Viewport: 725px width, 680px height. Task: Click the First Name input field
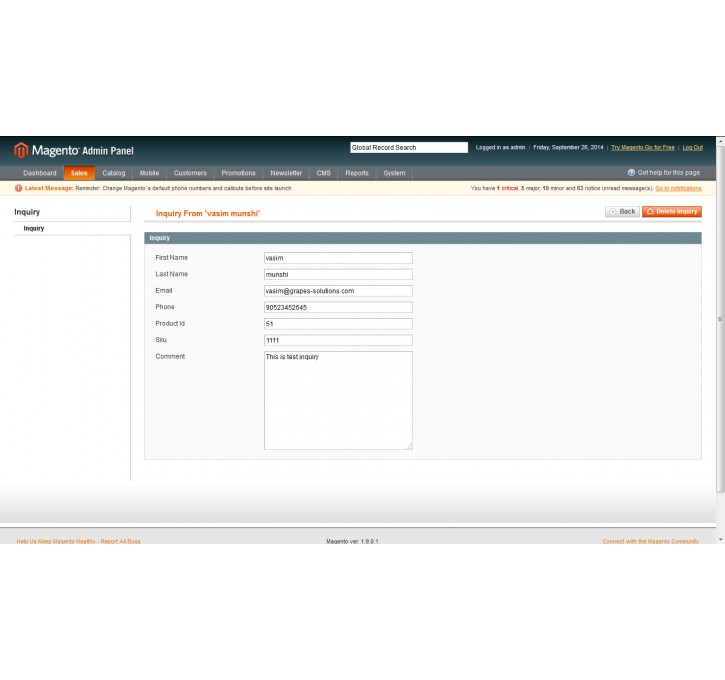[x=338, y=258]
